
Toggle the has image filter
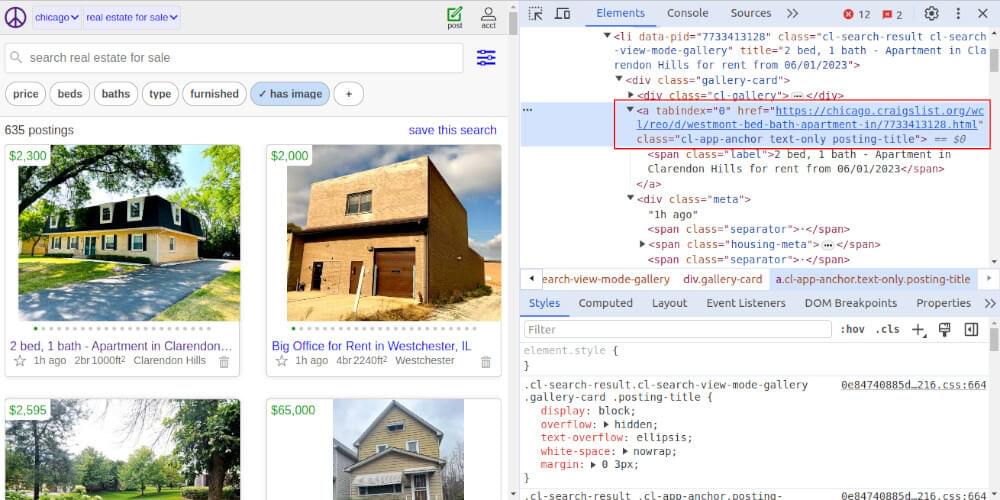[x=290, y=94]
